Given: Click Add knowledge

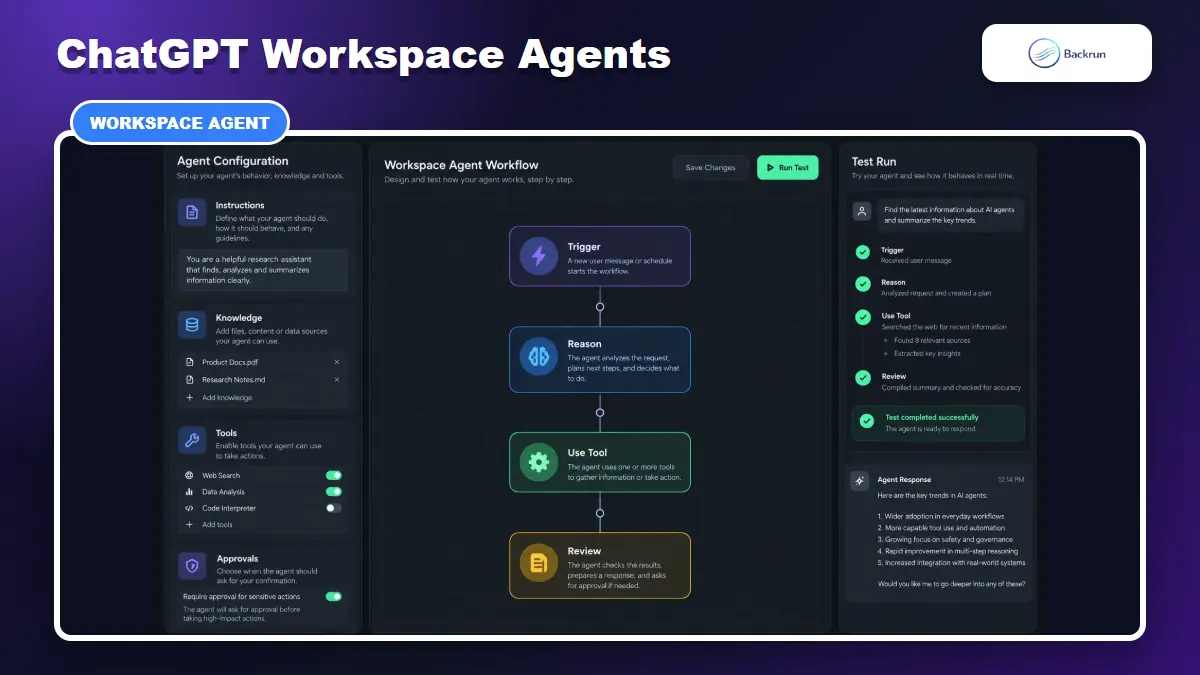Looking at the screenshot, I should pyautogui.click(x=227, y=398).
